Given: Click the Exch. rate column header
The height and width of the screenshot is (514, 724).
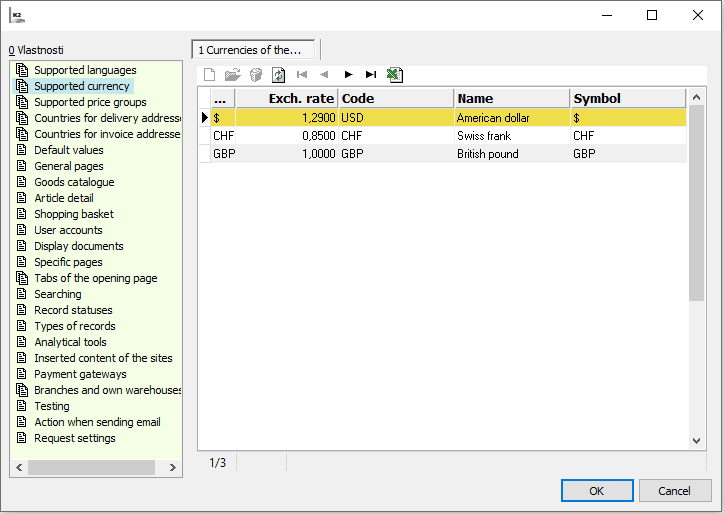Looking at the screenshot, I should (x=287, y=98).
